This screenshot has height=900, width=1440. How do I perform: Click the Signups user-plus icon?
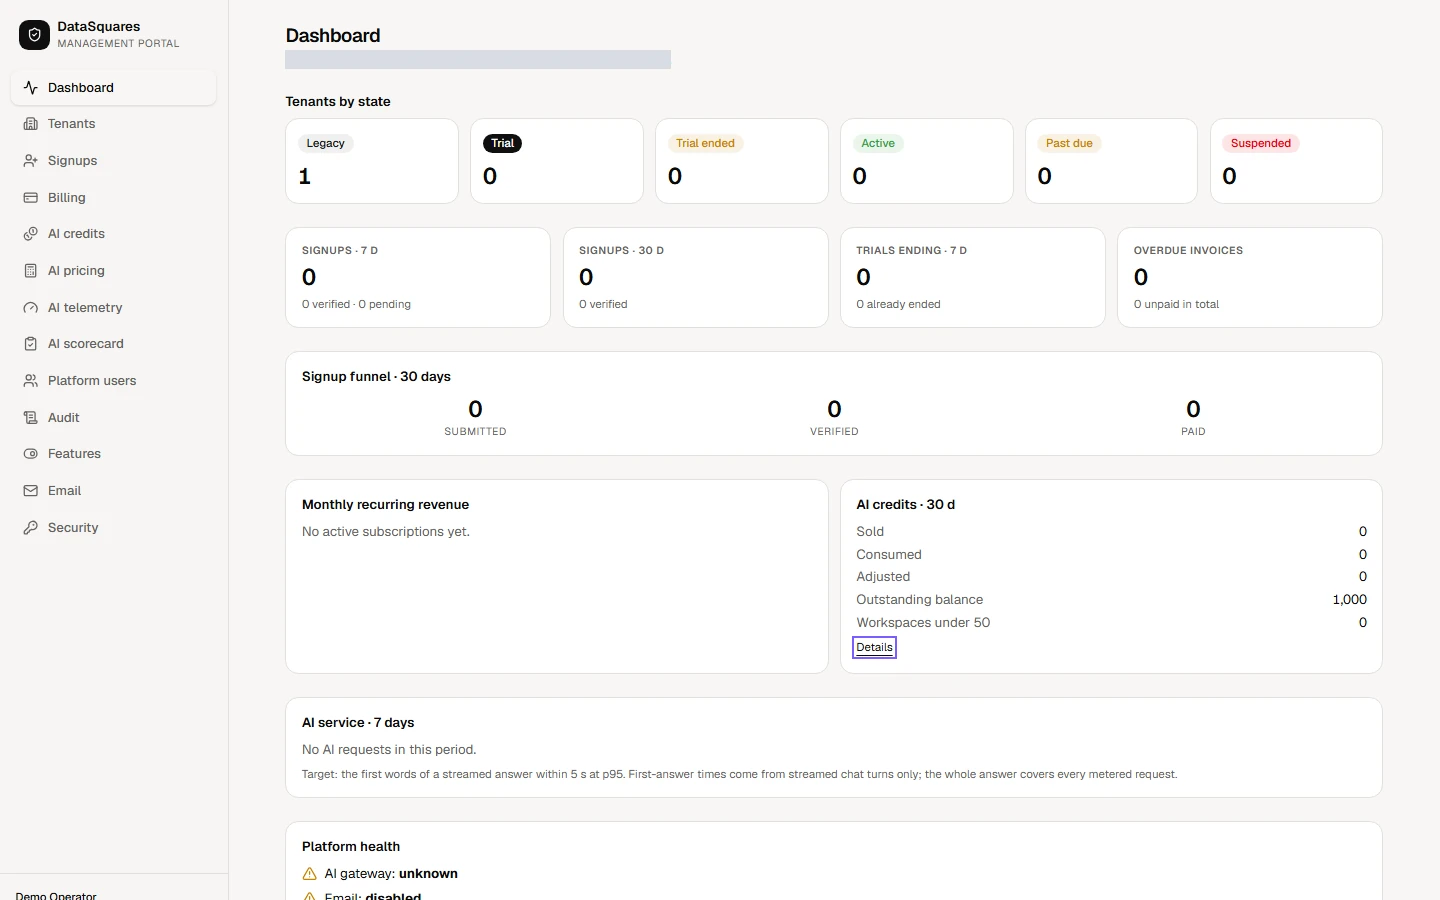click(31, 161)
